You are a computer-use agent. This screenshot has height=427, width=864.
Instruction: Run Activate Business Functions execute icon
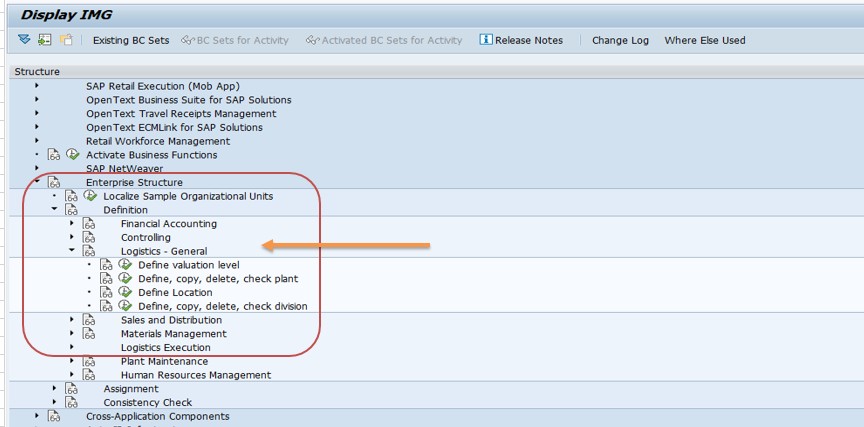72,155
